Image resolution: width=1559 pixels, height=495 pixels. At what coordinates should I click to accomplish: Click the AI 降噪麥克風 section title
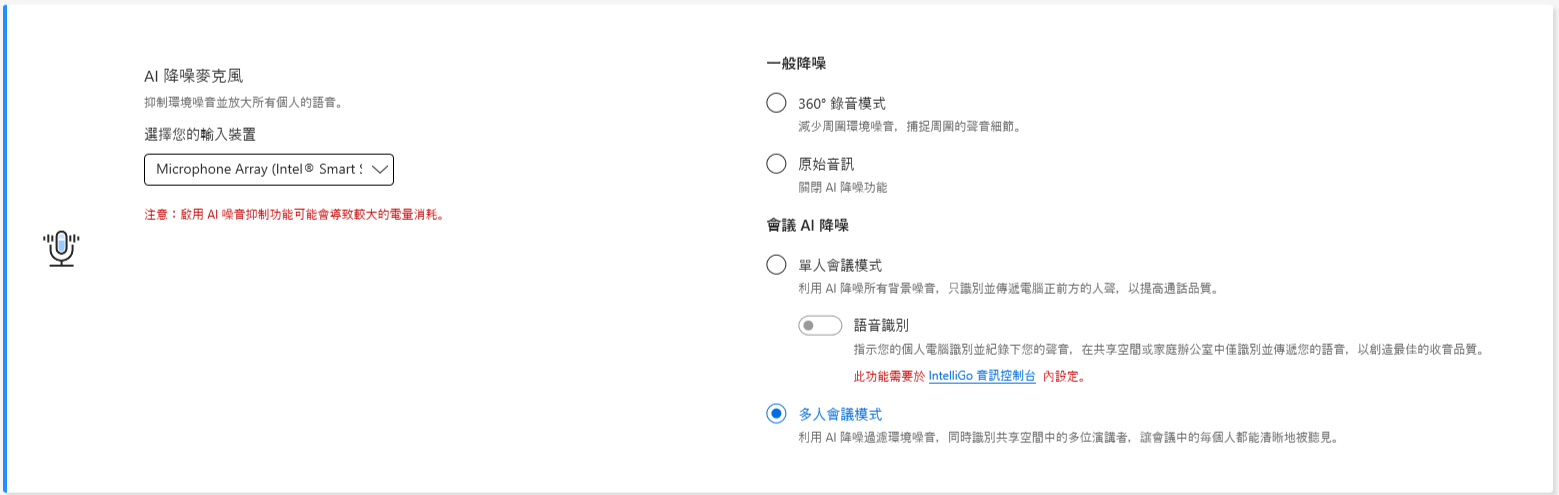[x=194, y=76]
